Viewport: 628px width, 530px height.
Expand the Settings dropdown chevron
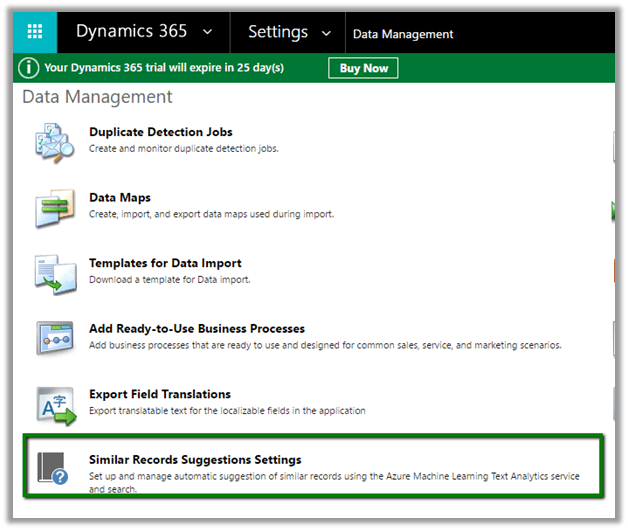click(x=326, y=33)
